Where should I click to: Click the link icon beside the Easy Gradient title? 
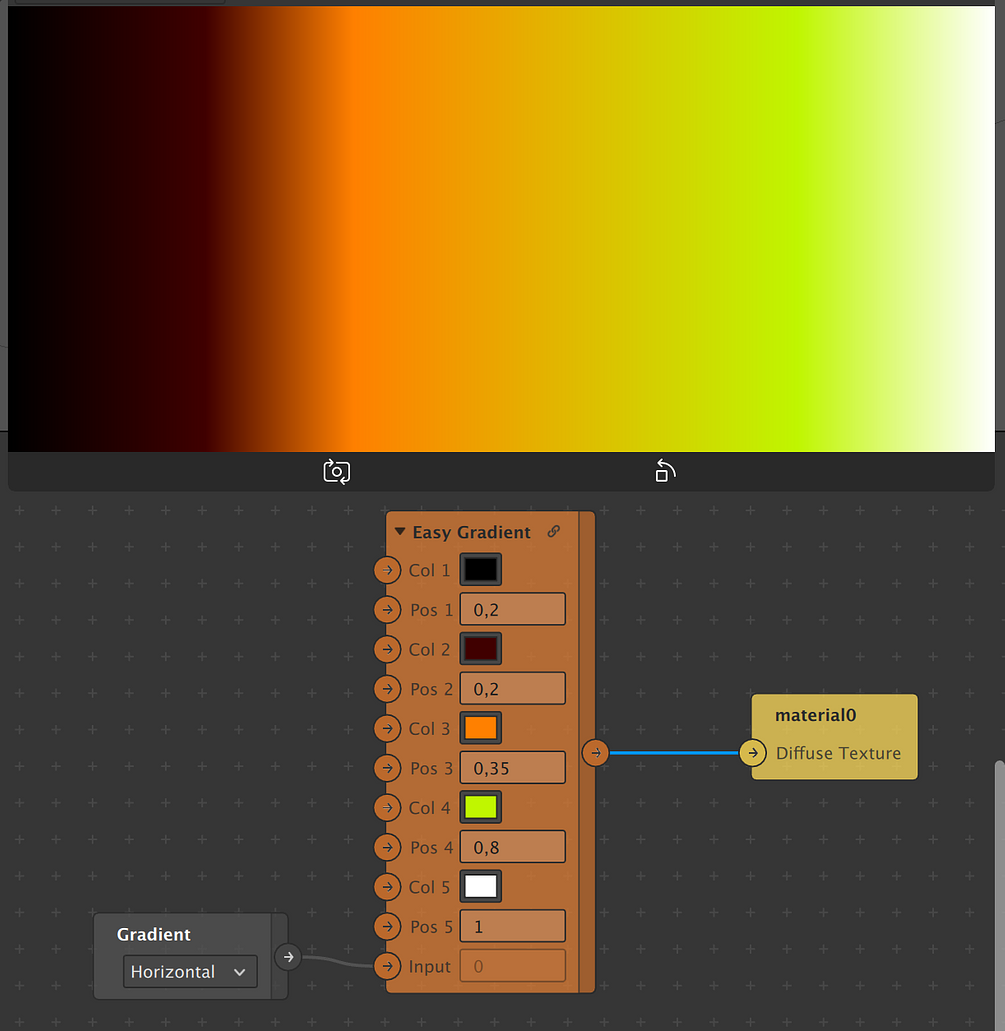pos(554,532)
